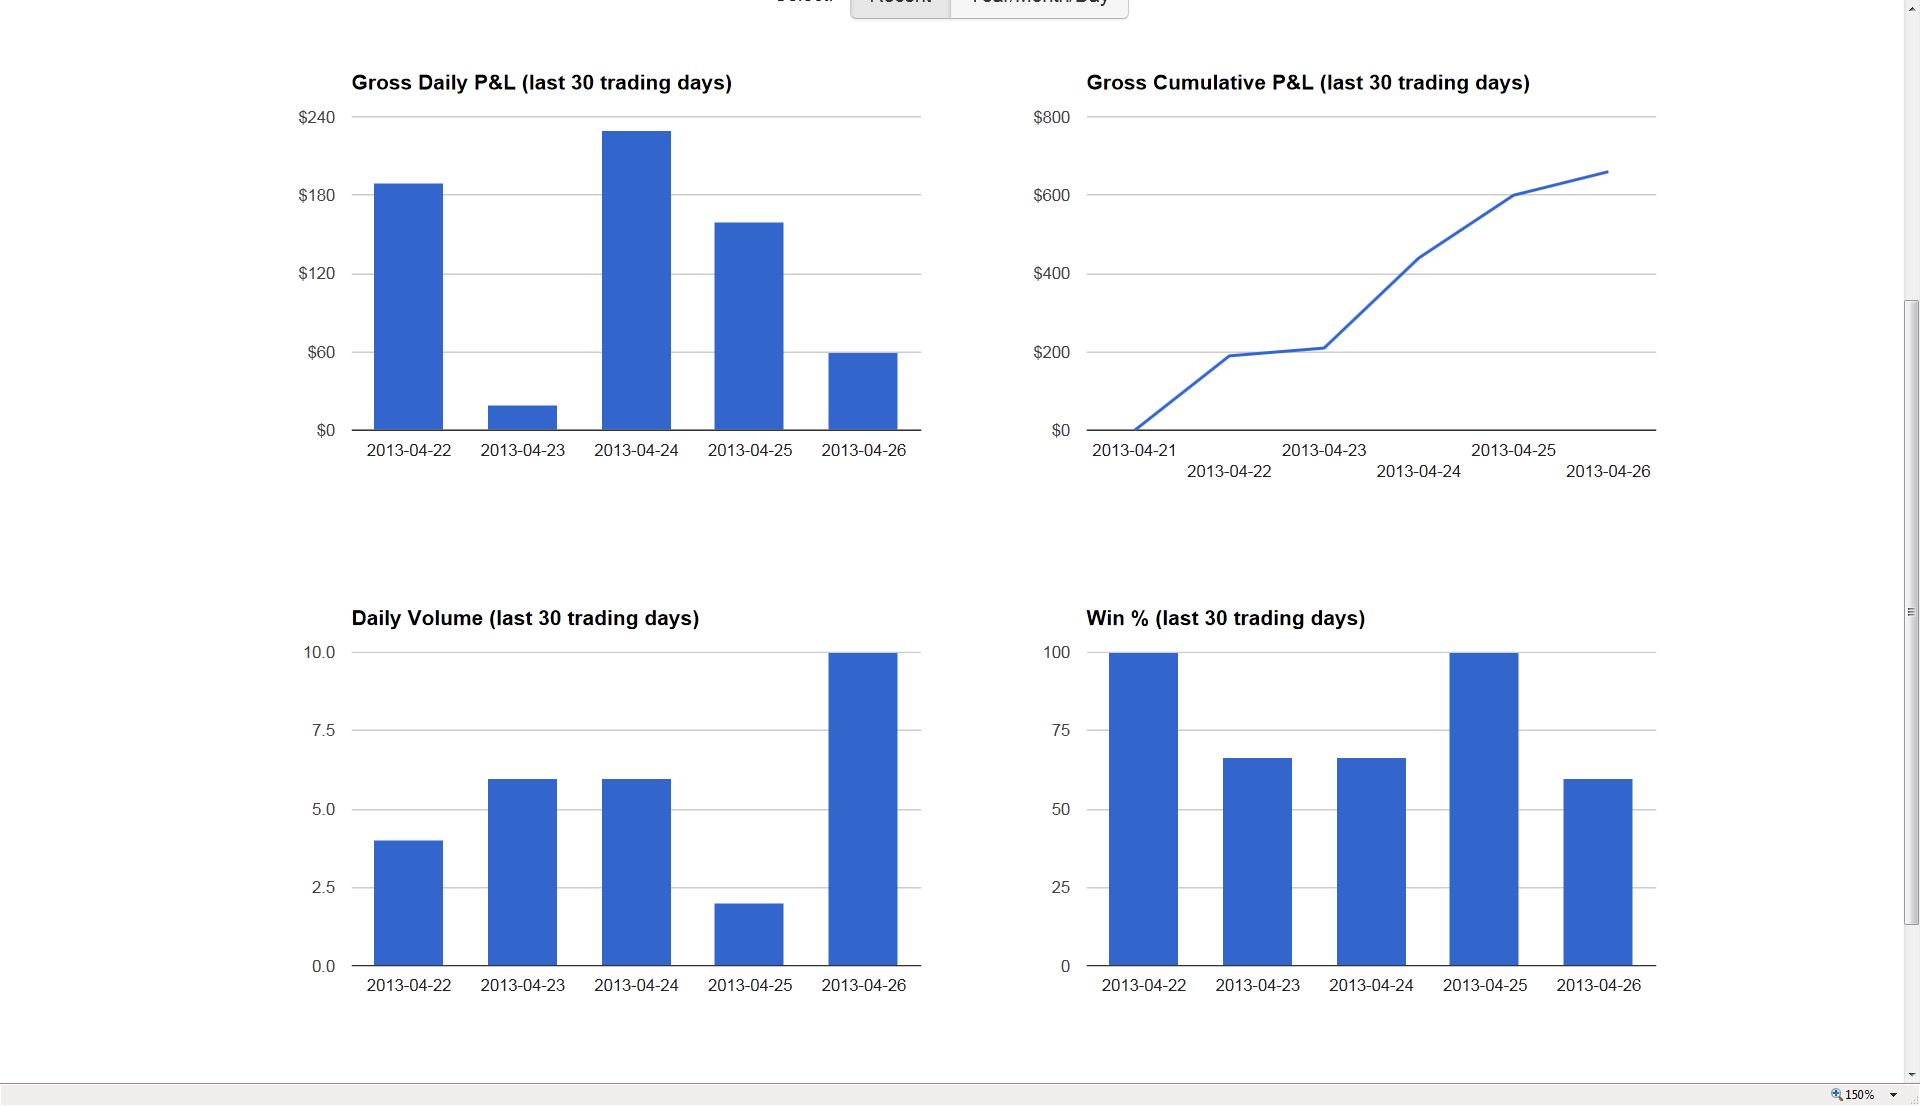Click the 2013-04-22 date under Win % chart

click(x=1144, y=985)
